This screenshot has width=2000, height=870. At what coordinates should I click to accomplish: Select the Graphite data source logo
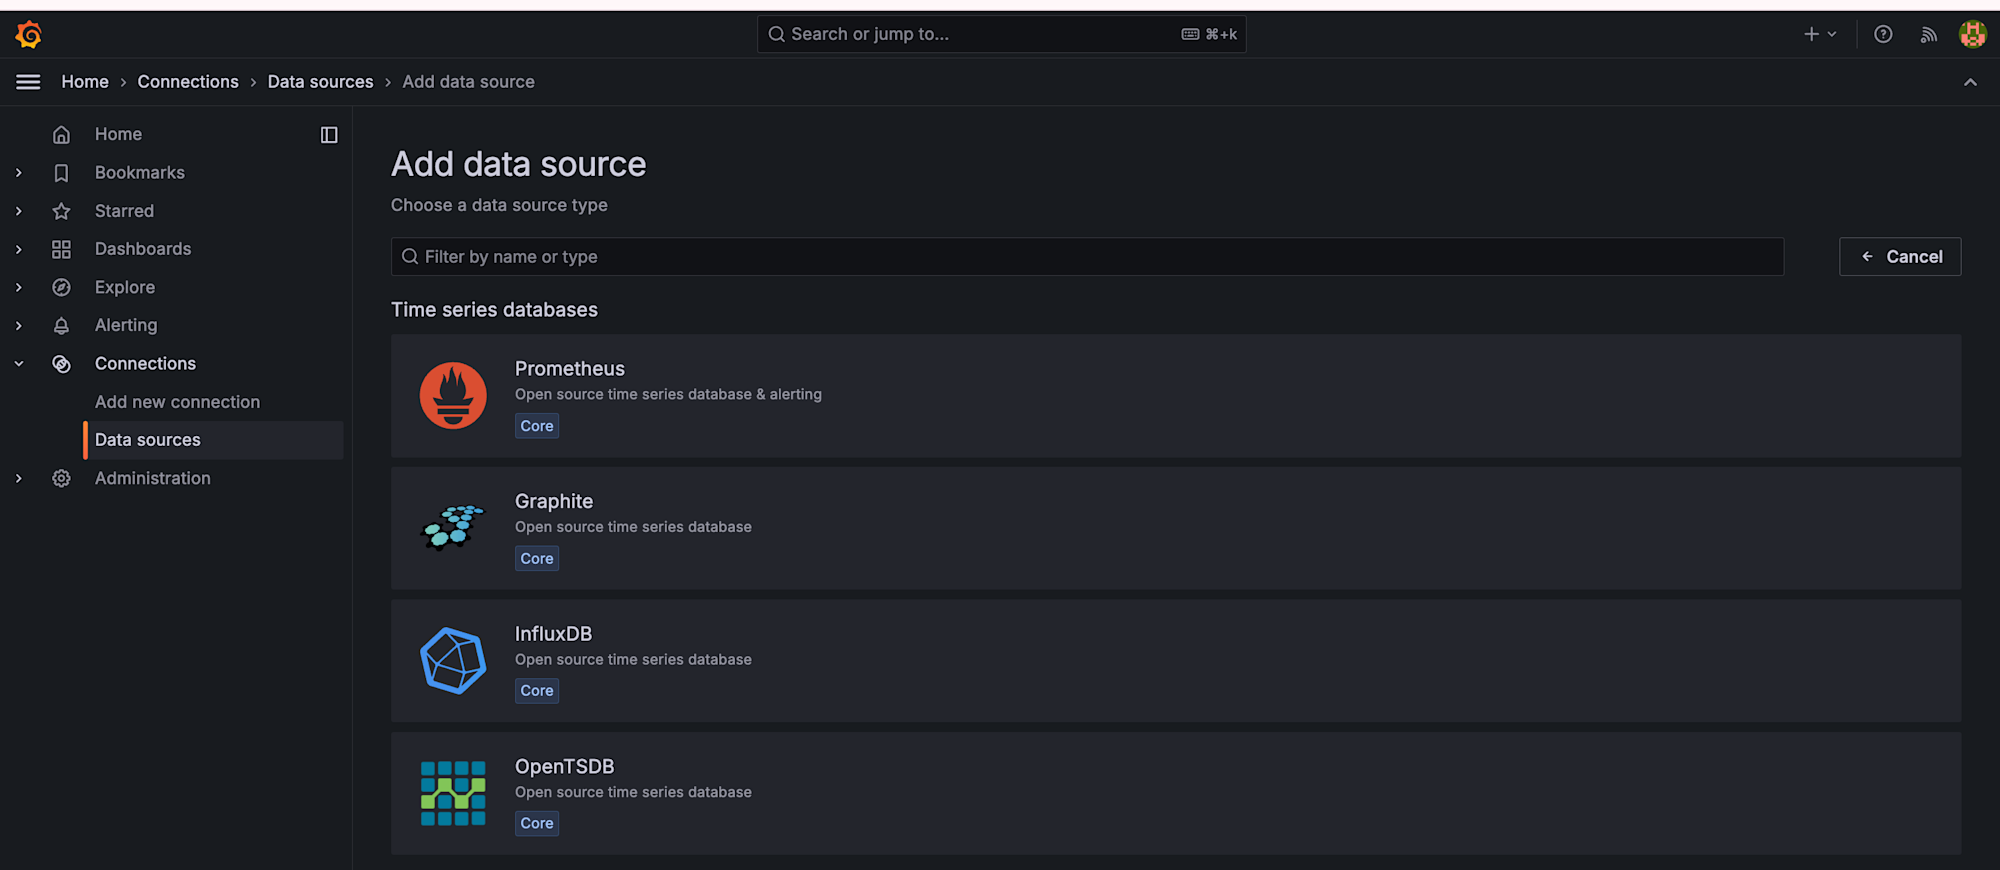click(x=453, y=528)
